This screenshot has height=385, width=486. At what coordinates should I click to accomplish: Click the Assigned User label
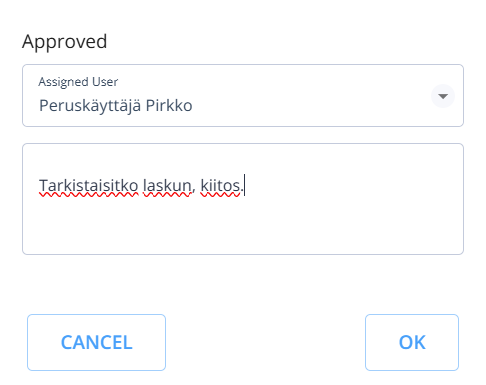[x=78, y=82]
